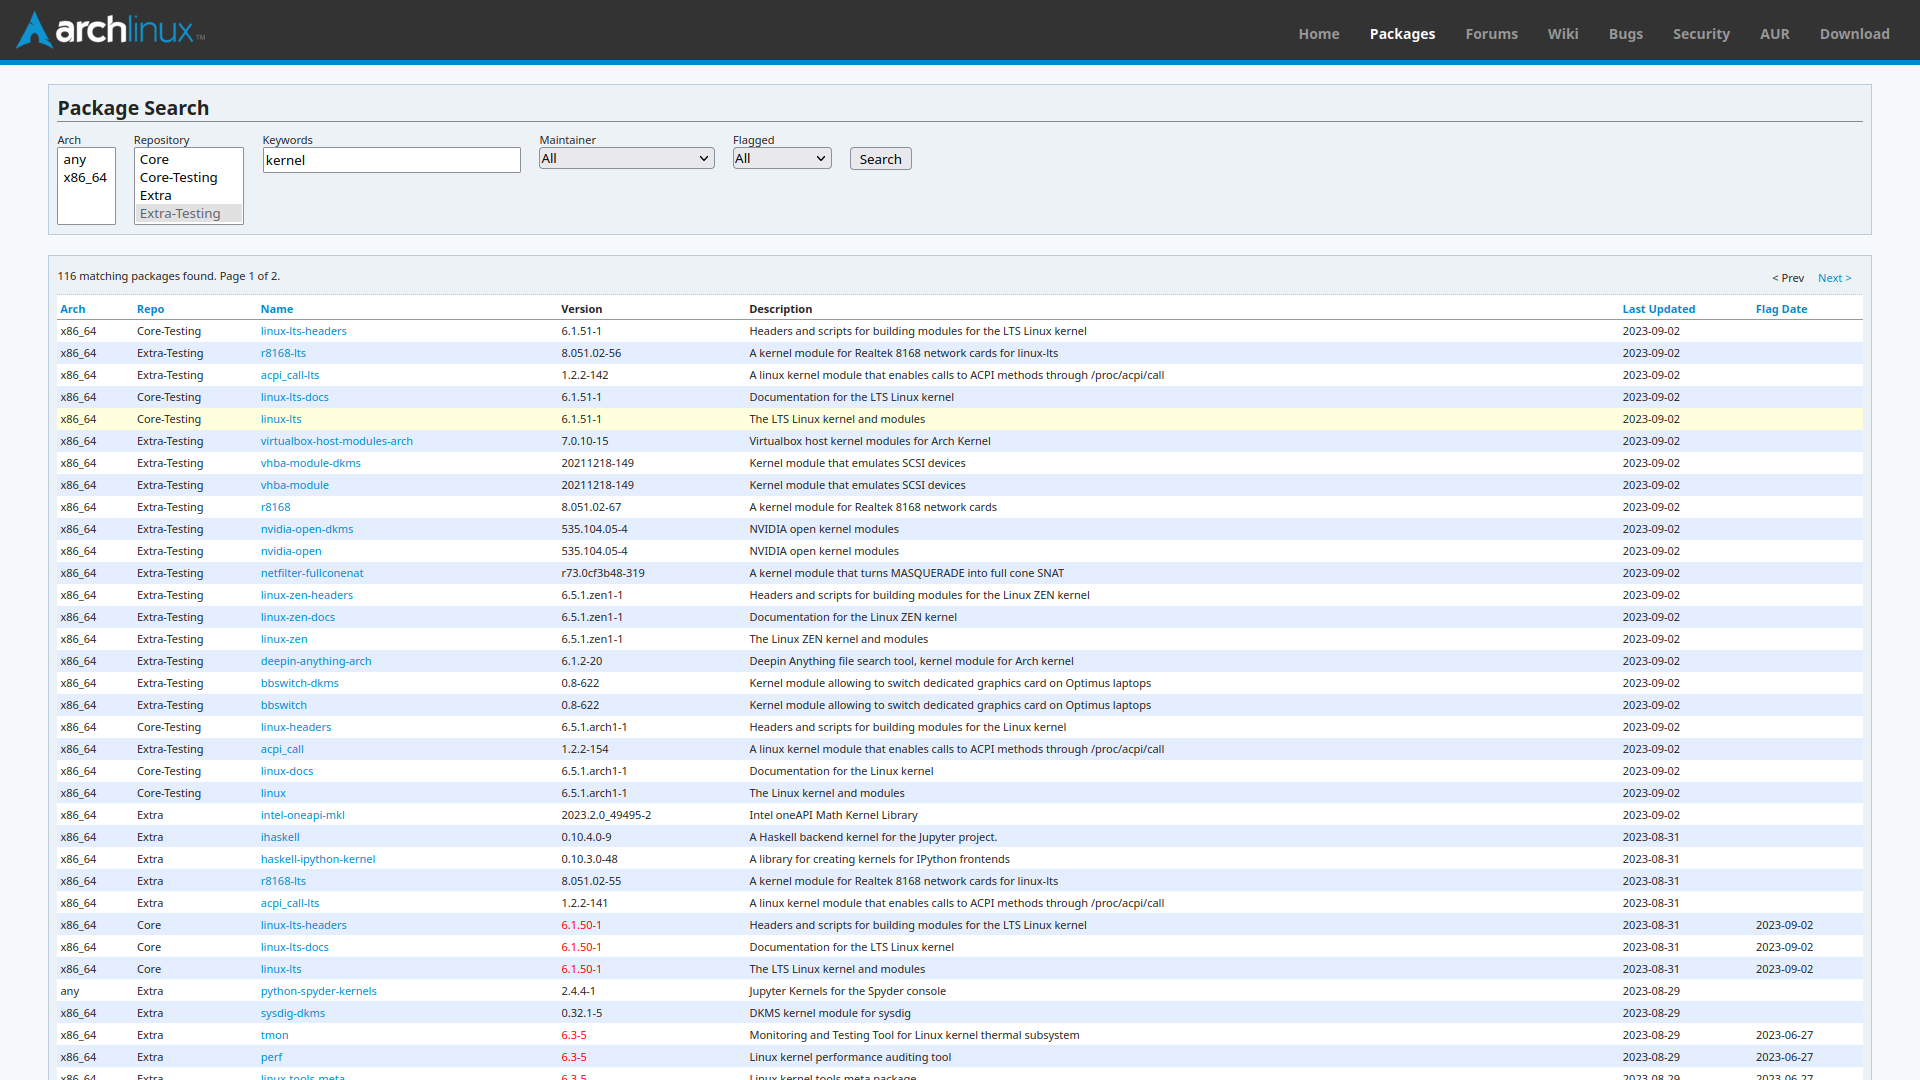
Task: Go to the Forums page
Action: click(x=1491, y=34)
